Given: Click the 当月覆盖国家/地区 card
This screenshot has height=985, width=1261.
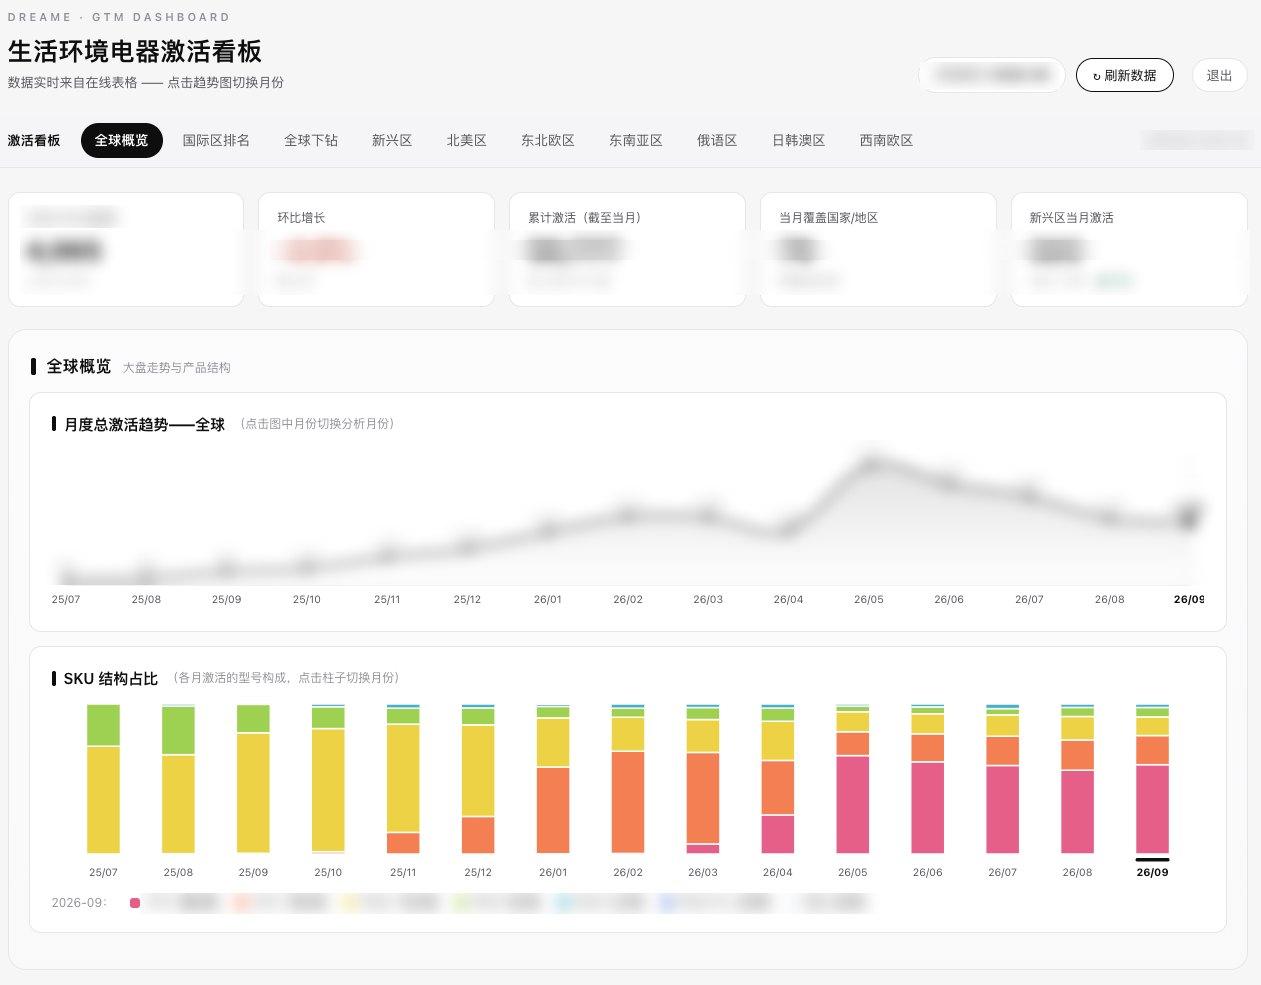Looking at the screenshot, I should (878, 249).
